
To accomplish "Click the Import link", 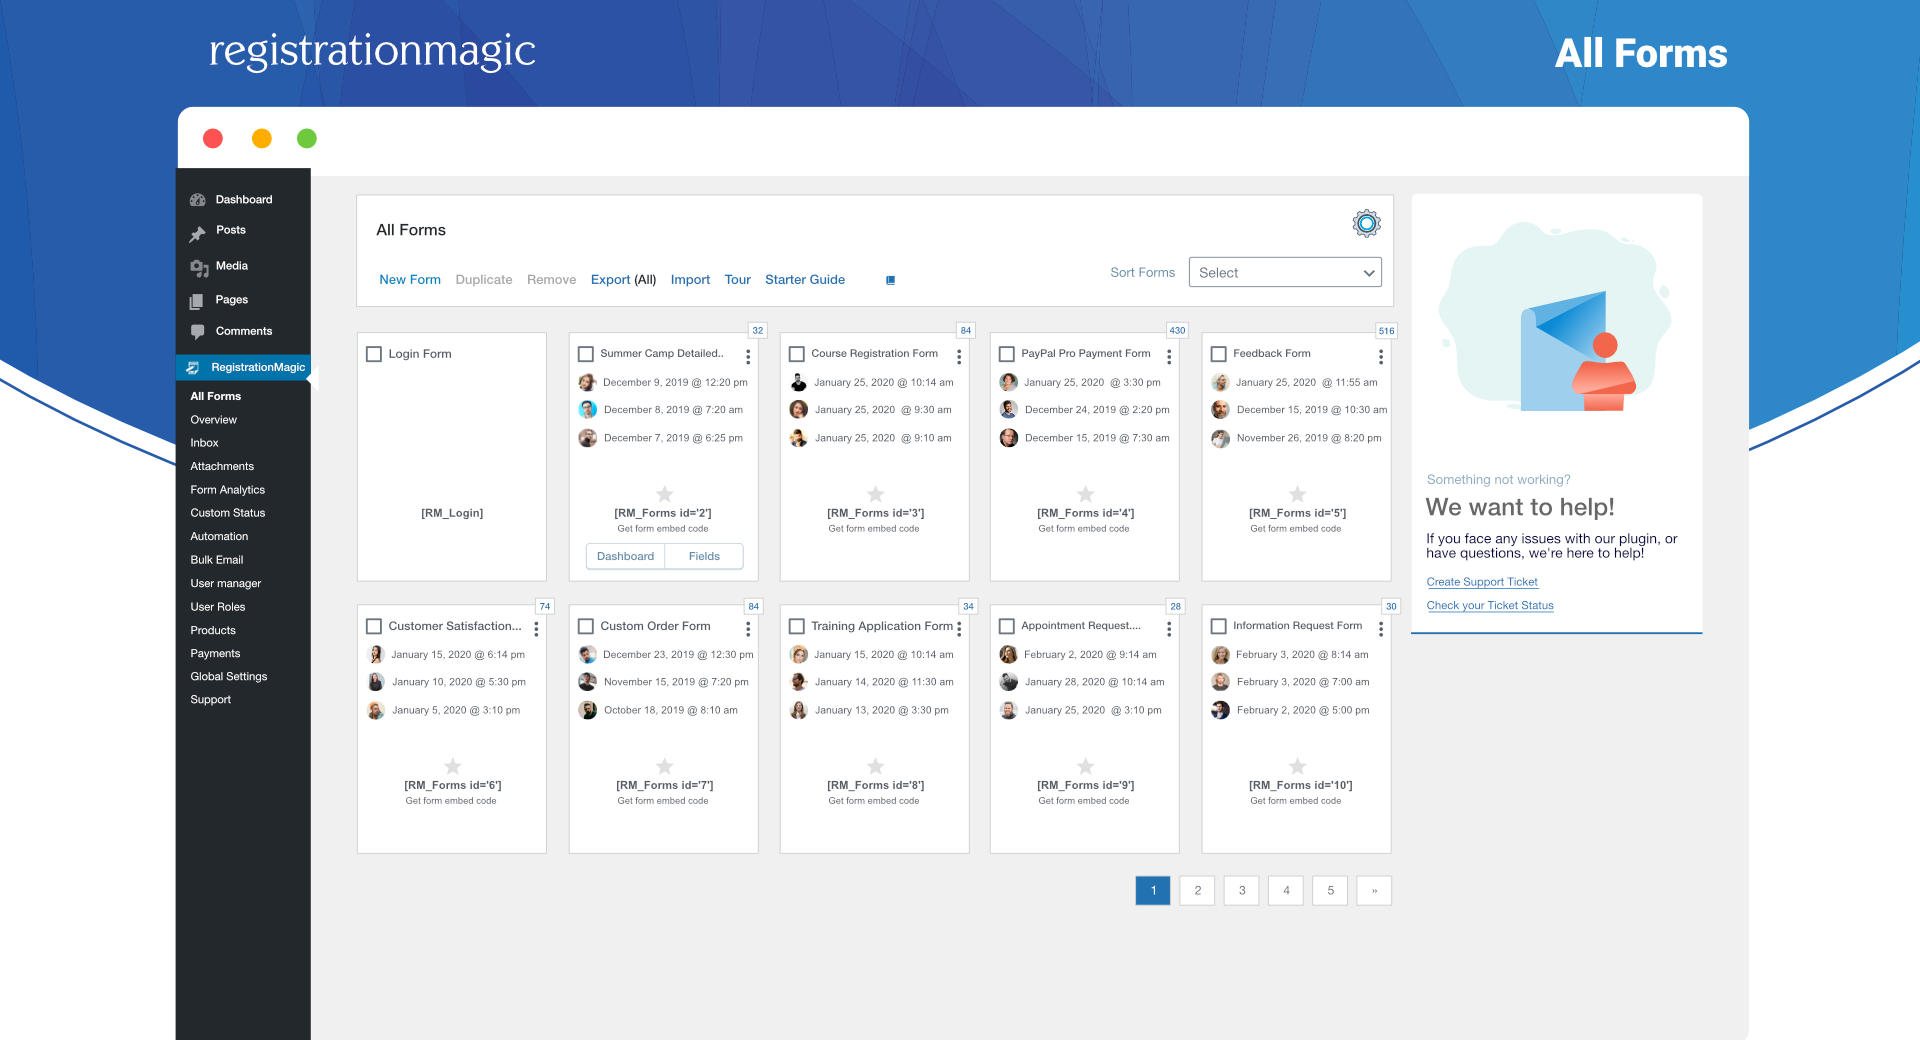I will click(690, 280).
